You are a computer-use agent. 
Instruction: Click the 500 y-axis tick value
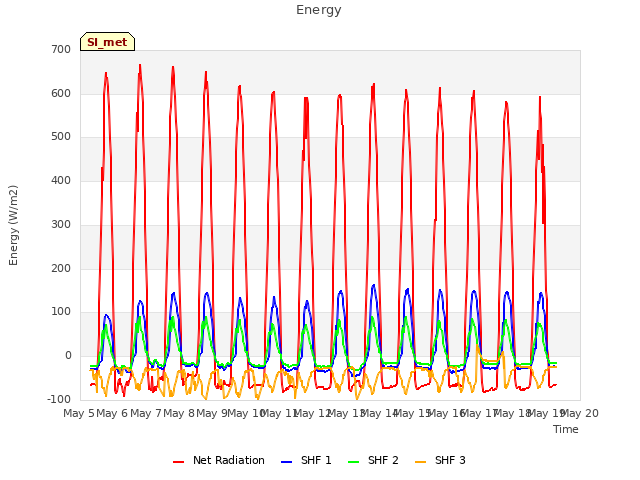tap(61, 137)
